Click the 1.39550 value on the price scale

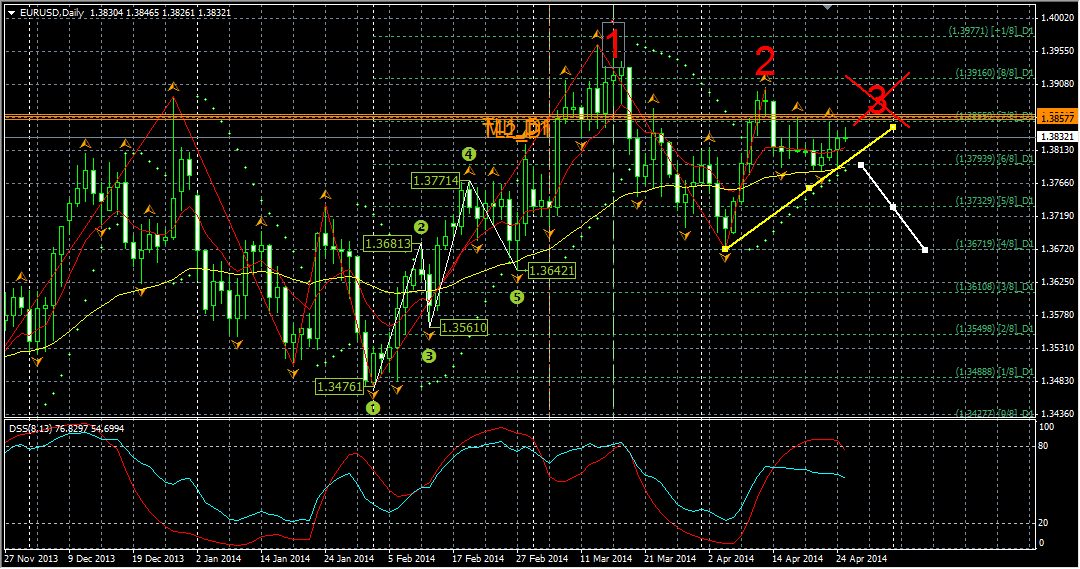tap(1057, 50)
